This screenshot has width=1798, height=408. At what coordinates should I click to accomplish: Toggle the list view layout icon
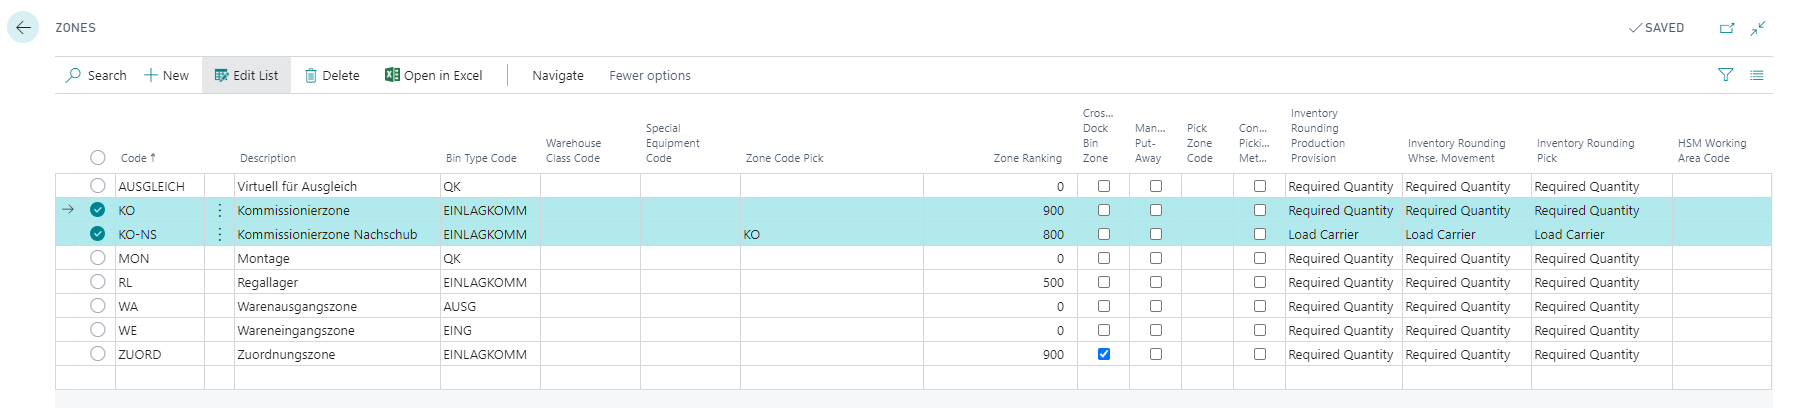pyautogui.click(x=1757, y=75)
